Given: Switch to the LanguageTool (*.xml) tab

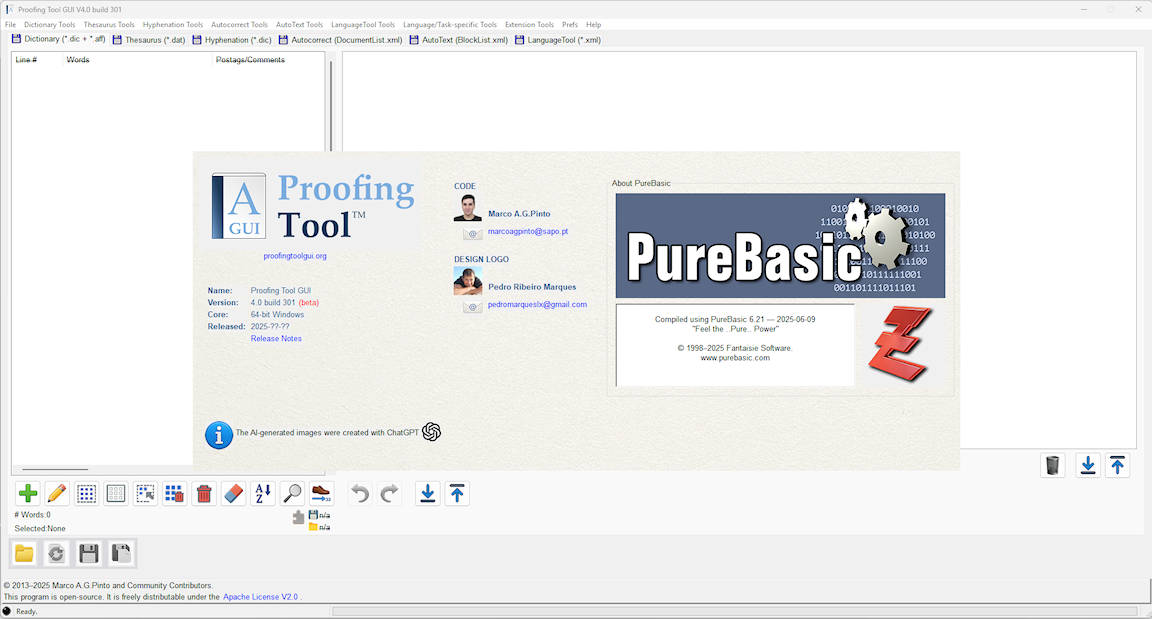Looking at the screenshot, I should tap(558, 40).
